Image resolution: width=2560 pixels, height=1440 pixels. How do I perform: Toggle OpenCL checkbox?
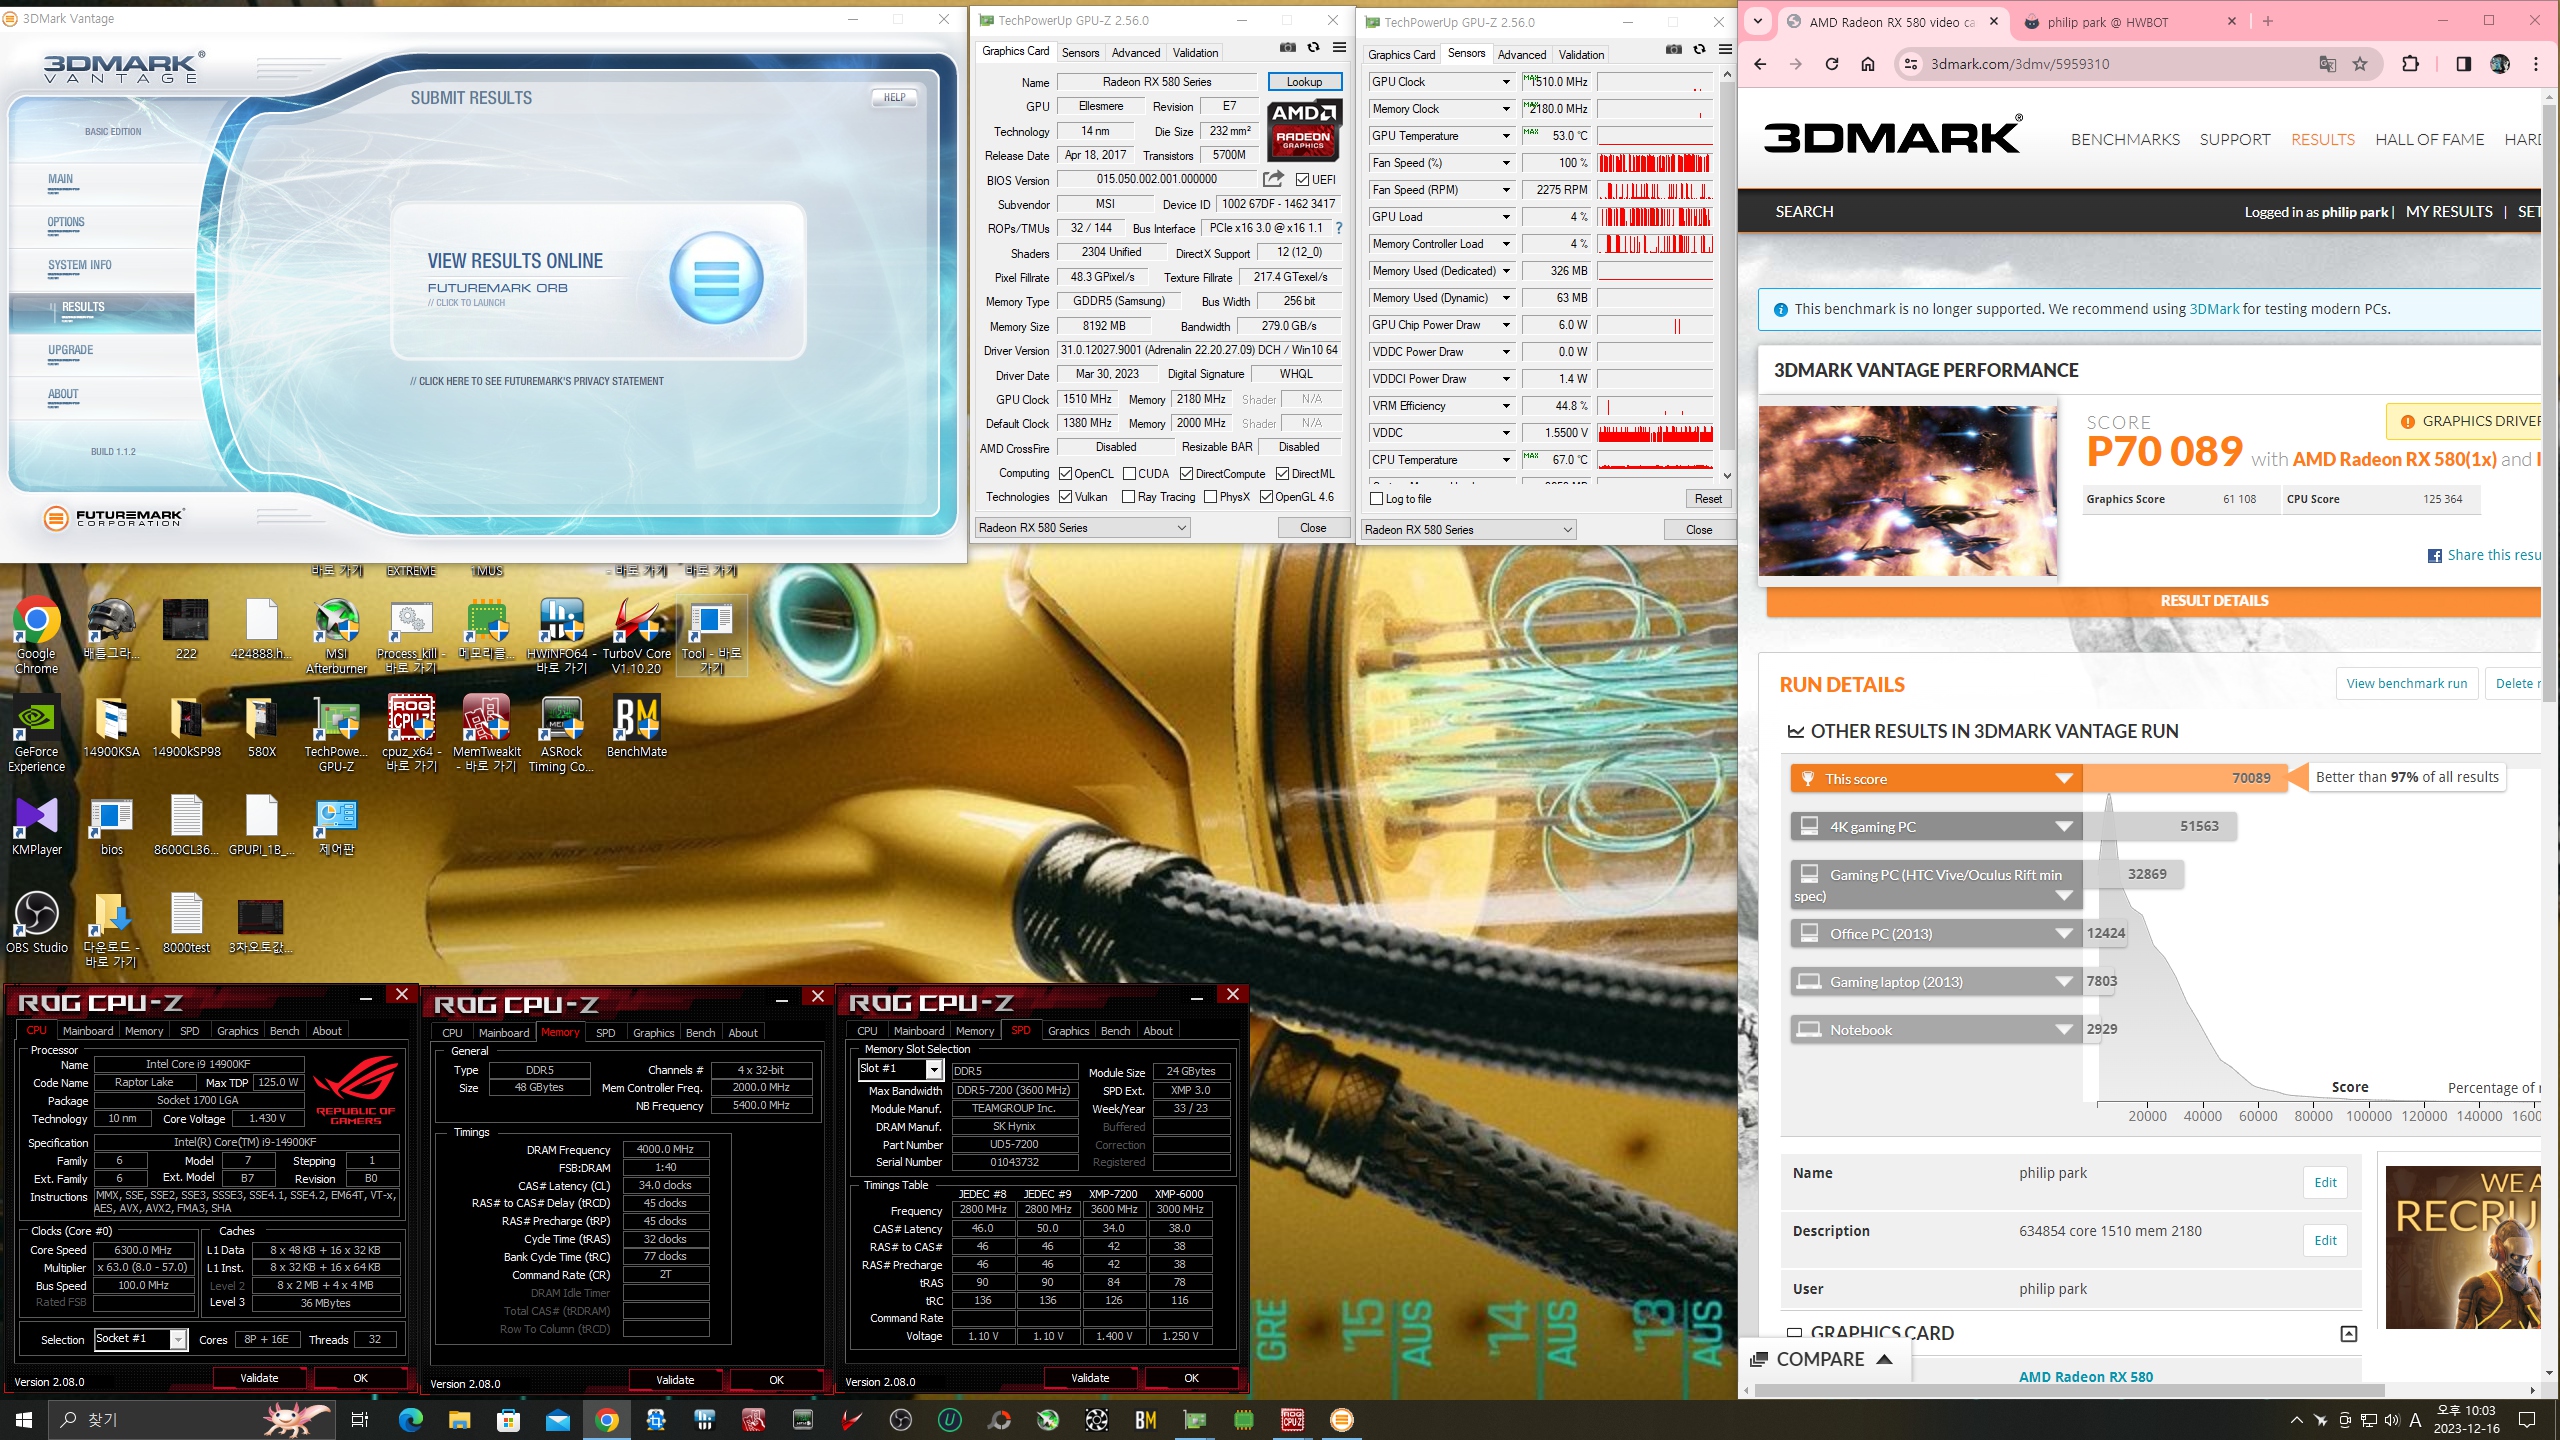1065,474
